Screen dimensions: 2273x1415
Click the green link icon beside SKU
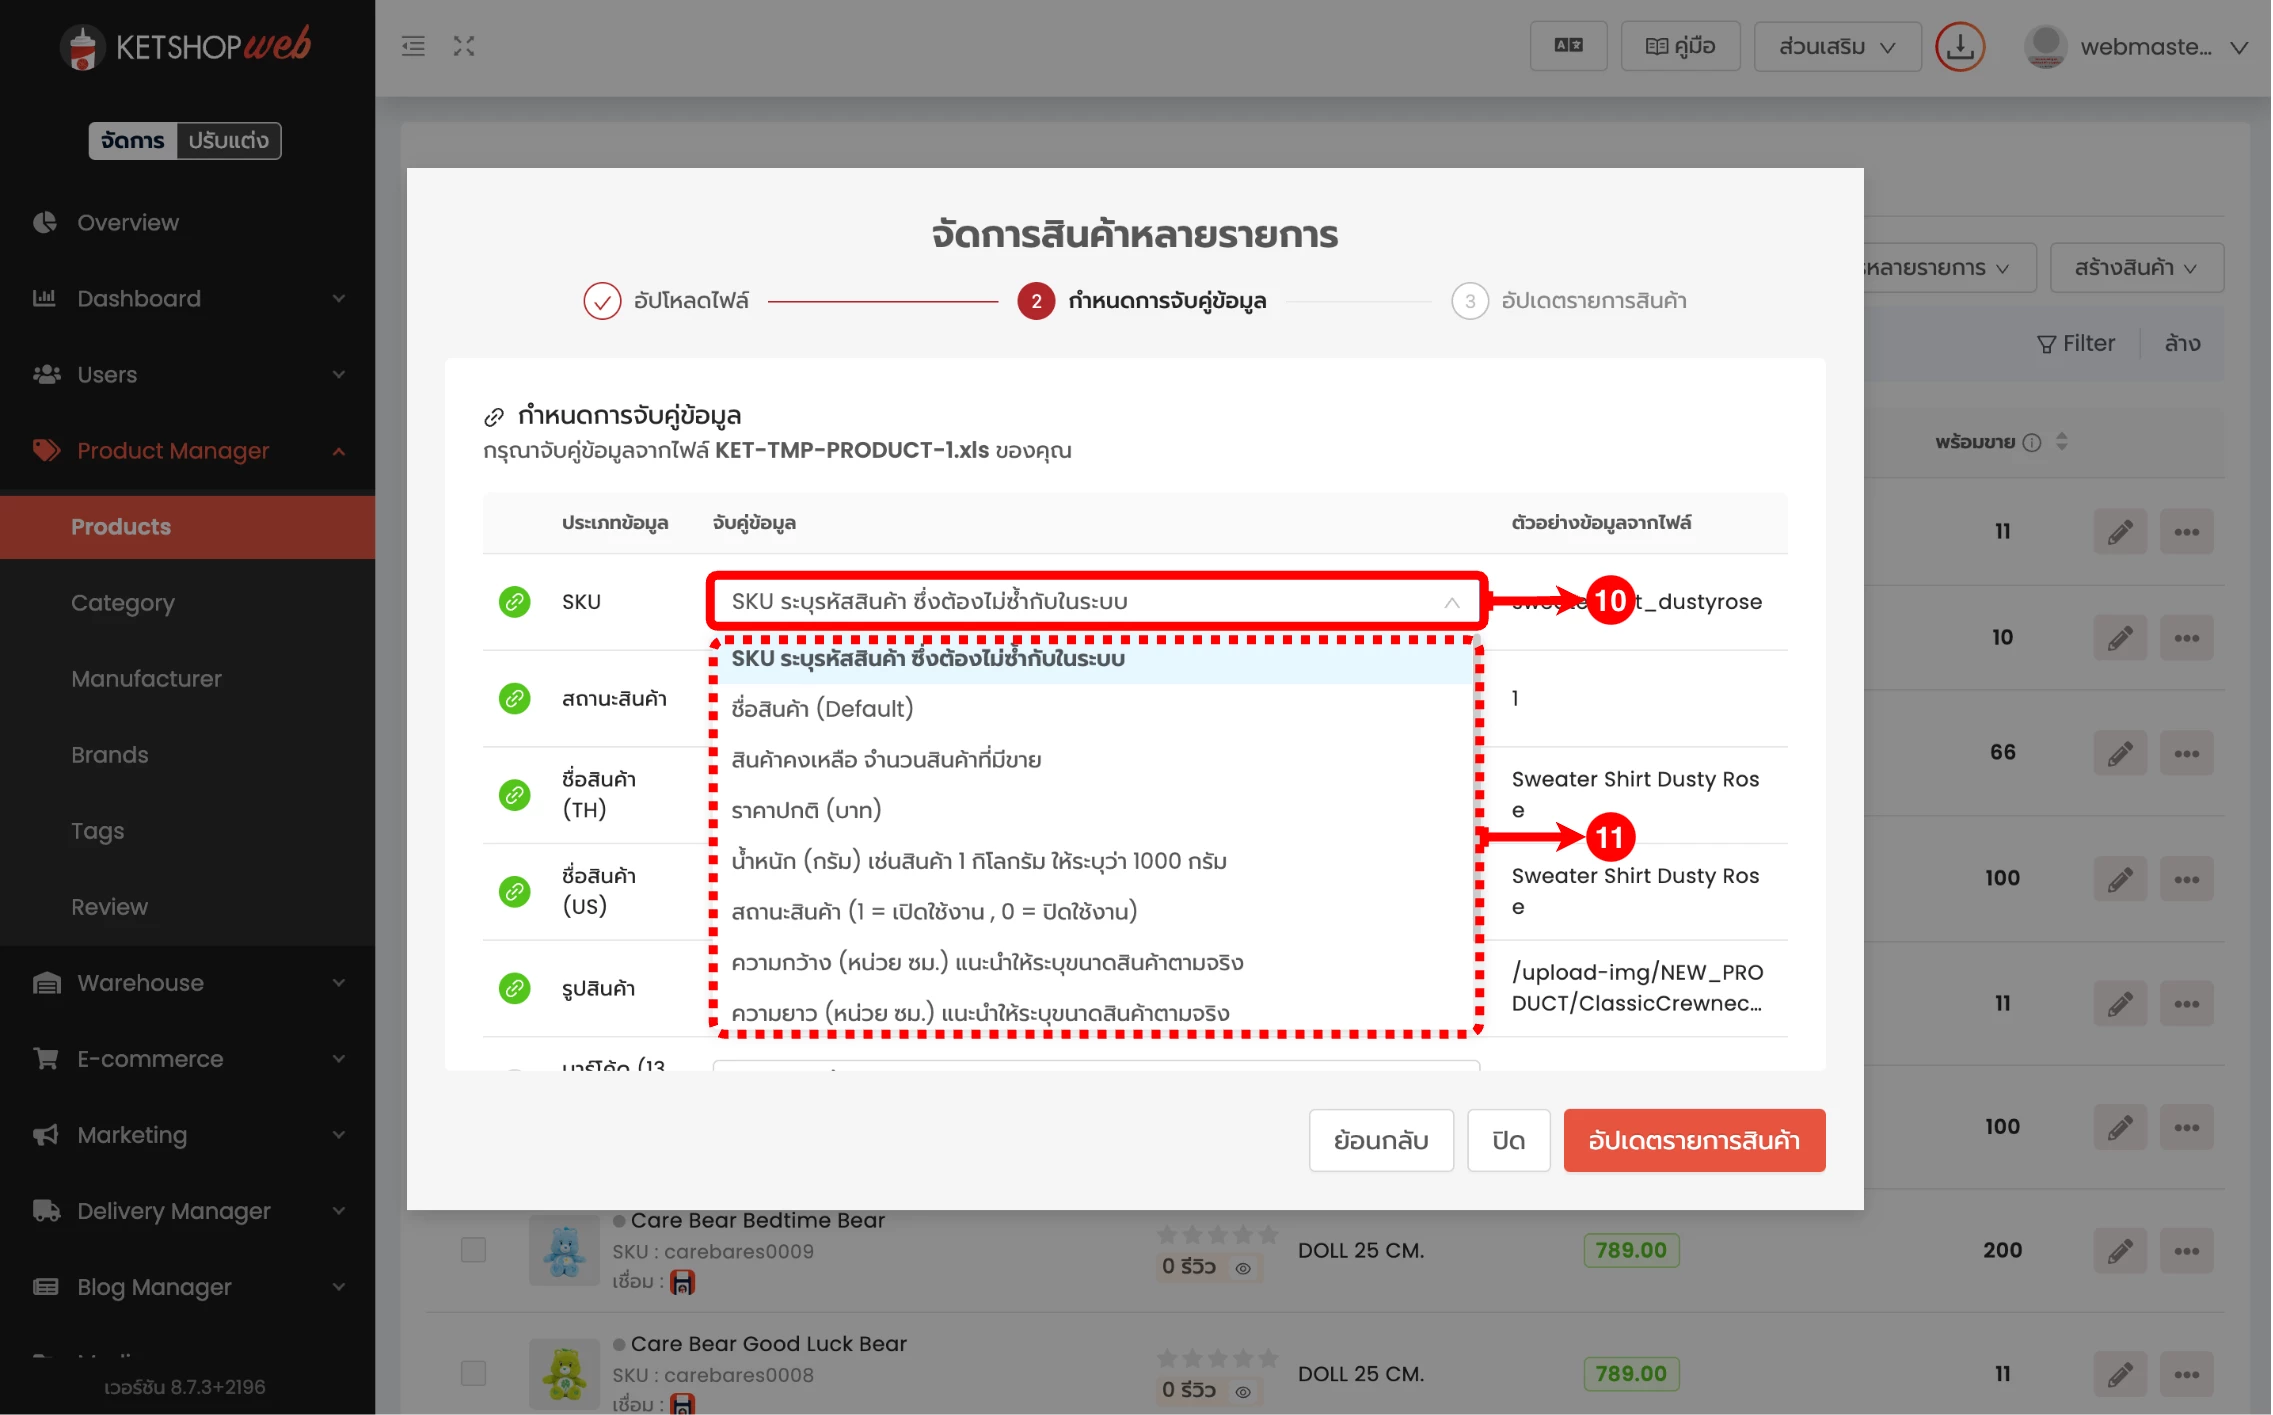(x=515, y=602)
